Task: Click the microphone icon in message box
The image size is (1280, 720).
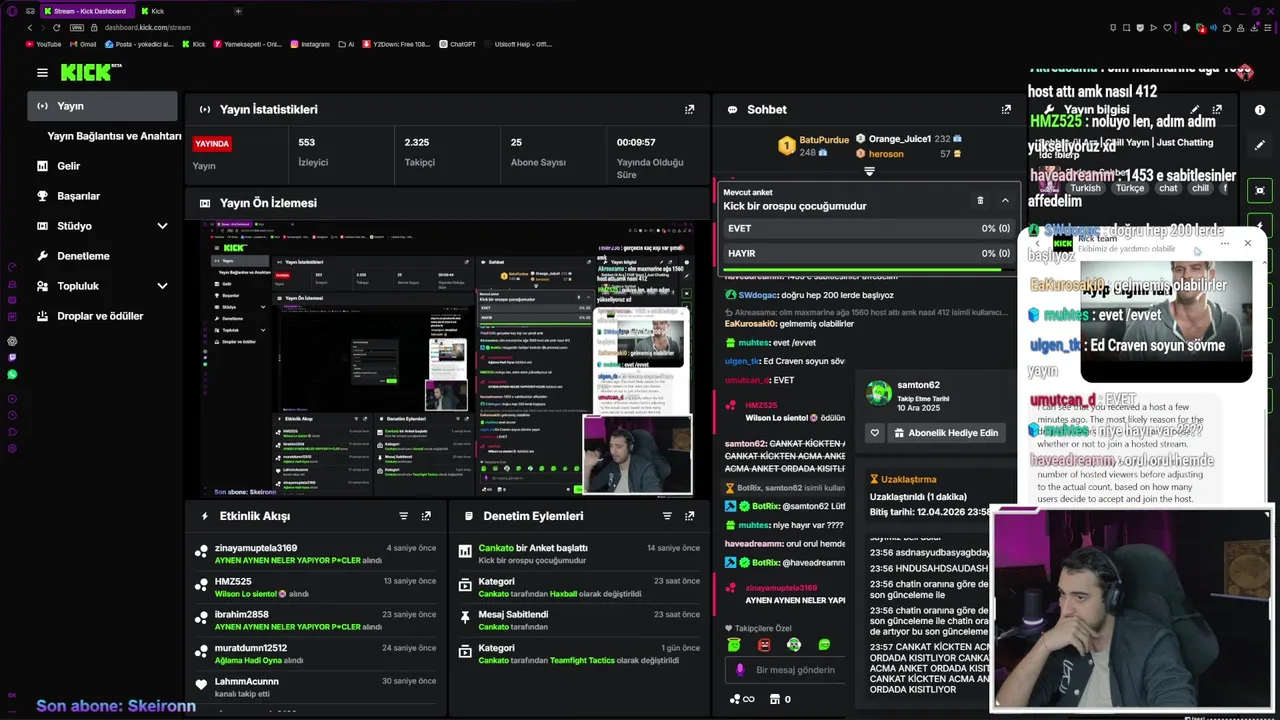Action: pos(740,670)
